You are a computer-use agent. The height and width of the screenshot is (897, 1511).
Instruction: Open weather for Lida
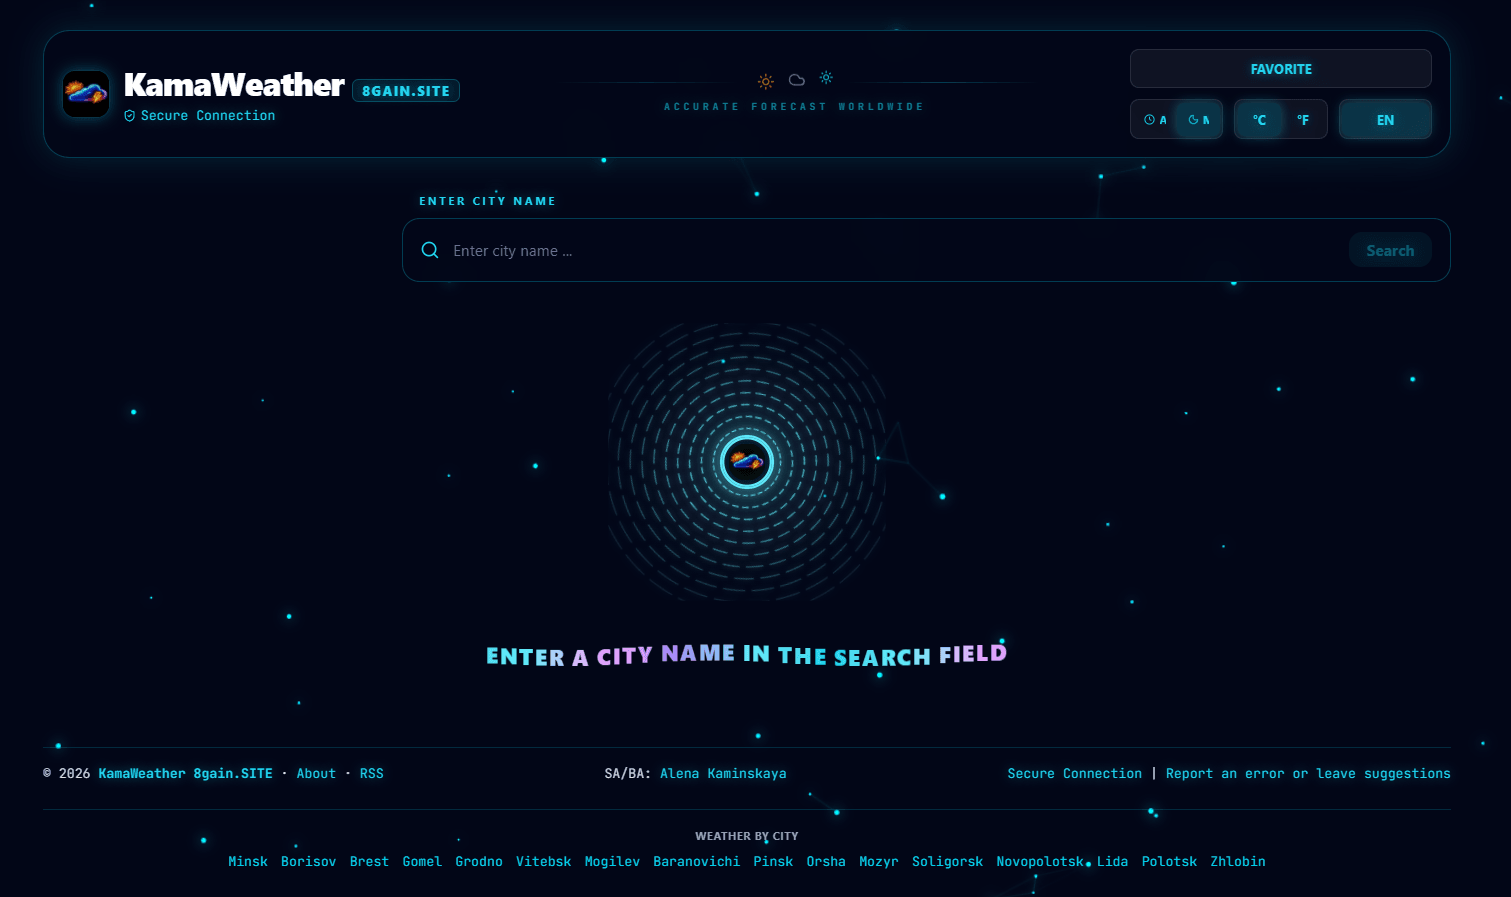coord(1112,862)
